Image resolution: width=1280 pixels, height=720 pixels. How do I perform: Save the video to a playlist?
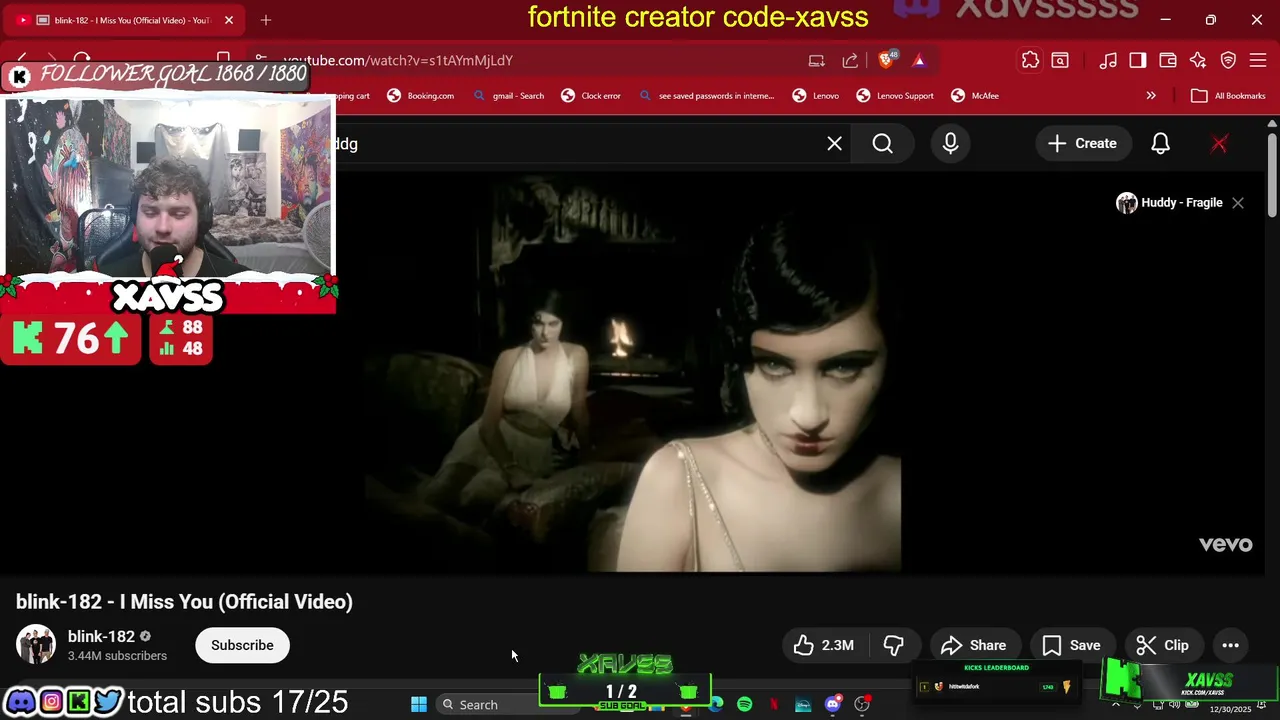click(x=1072, y=645)
